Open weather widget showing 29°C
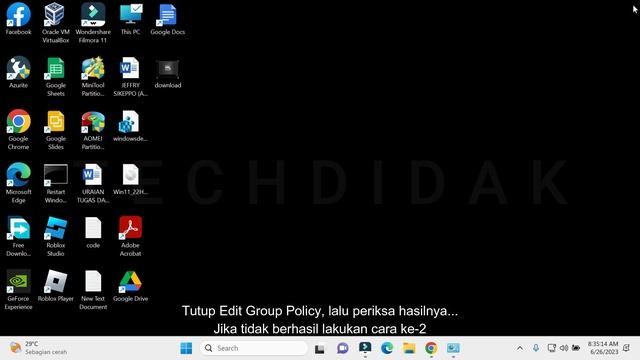The width and height of the screenshot is (640, 360). click(38, 348)
